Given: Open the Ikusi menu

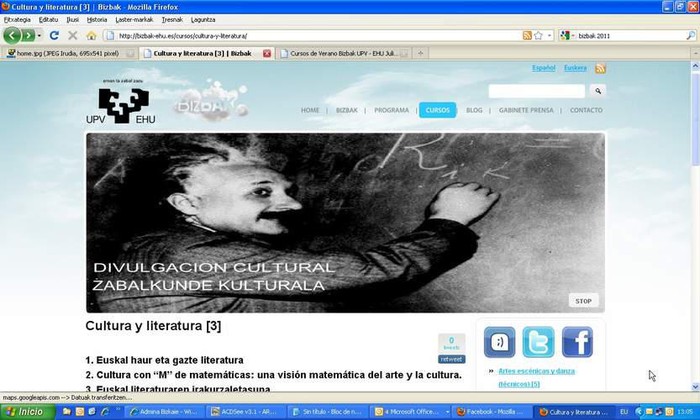Looking at the screenshot, I should 72,20.
